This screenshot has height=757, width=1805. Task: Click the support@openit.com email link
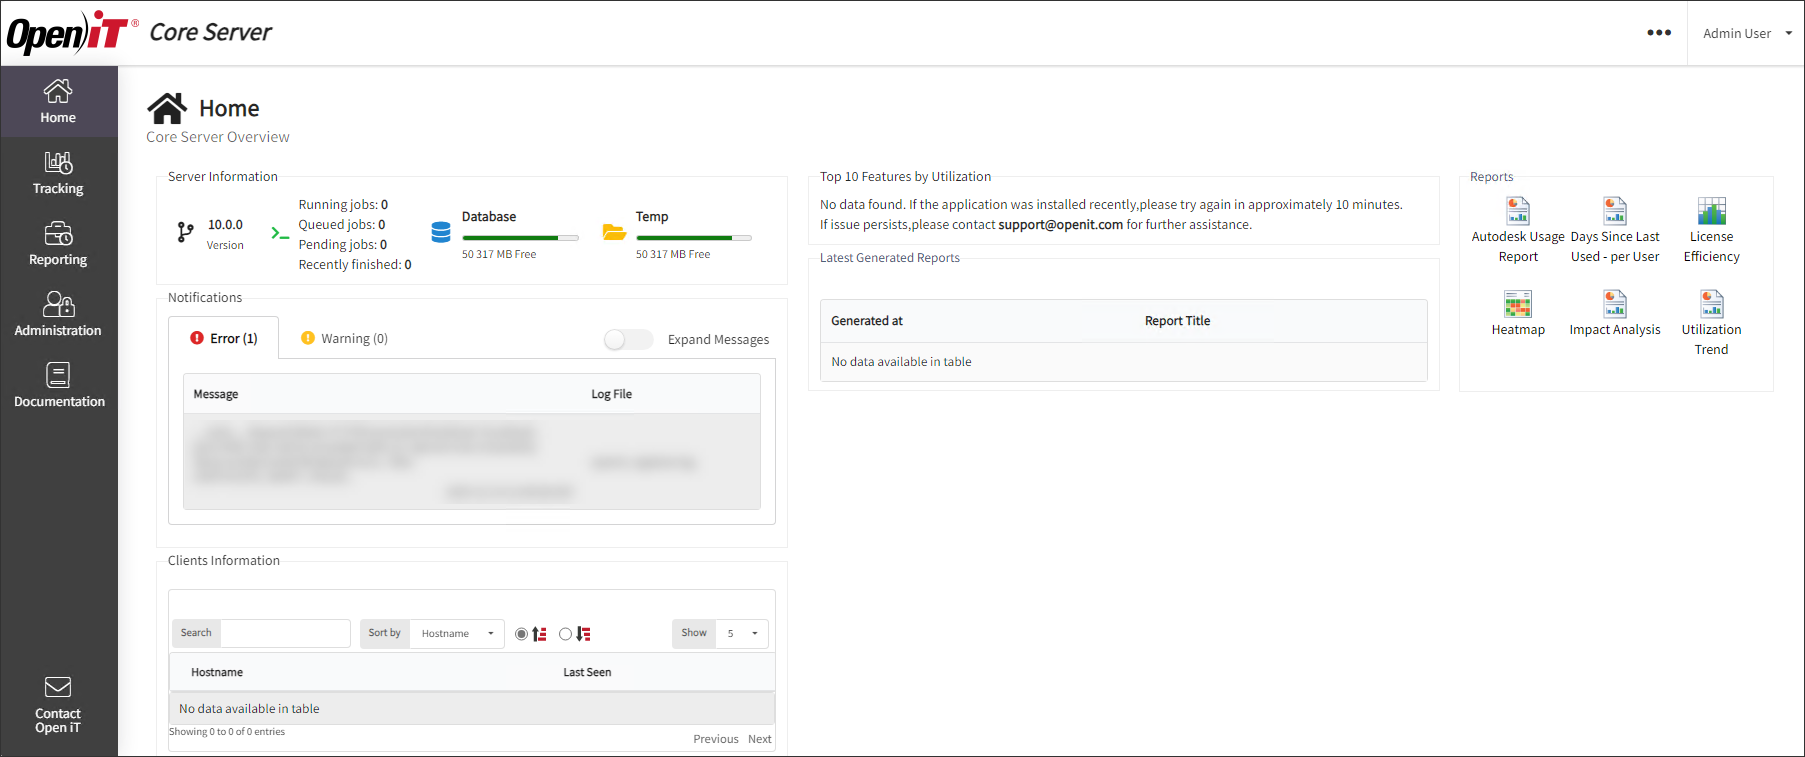(x=1060, y=225)
